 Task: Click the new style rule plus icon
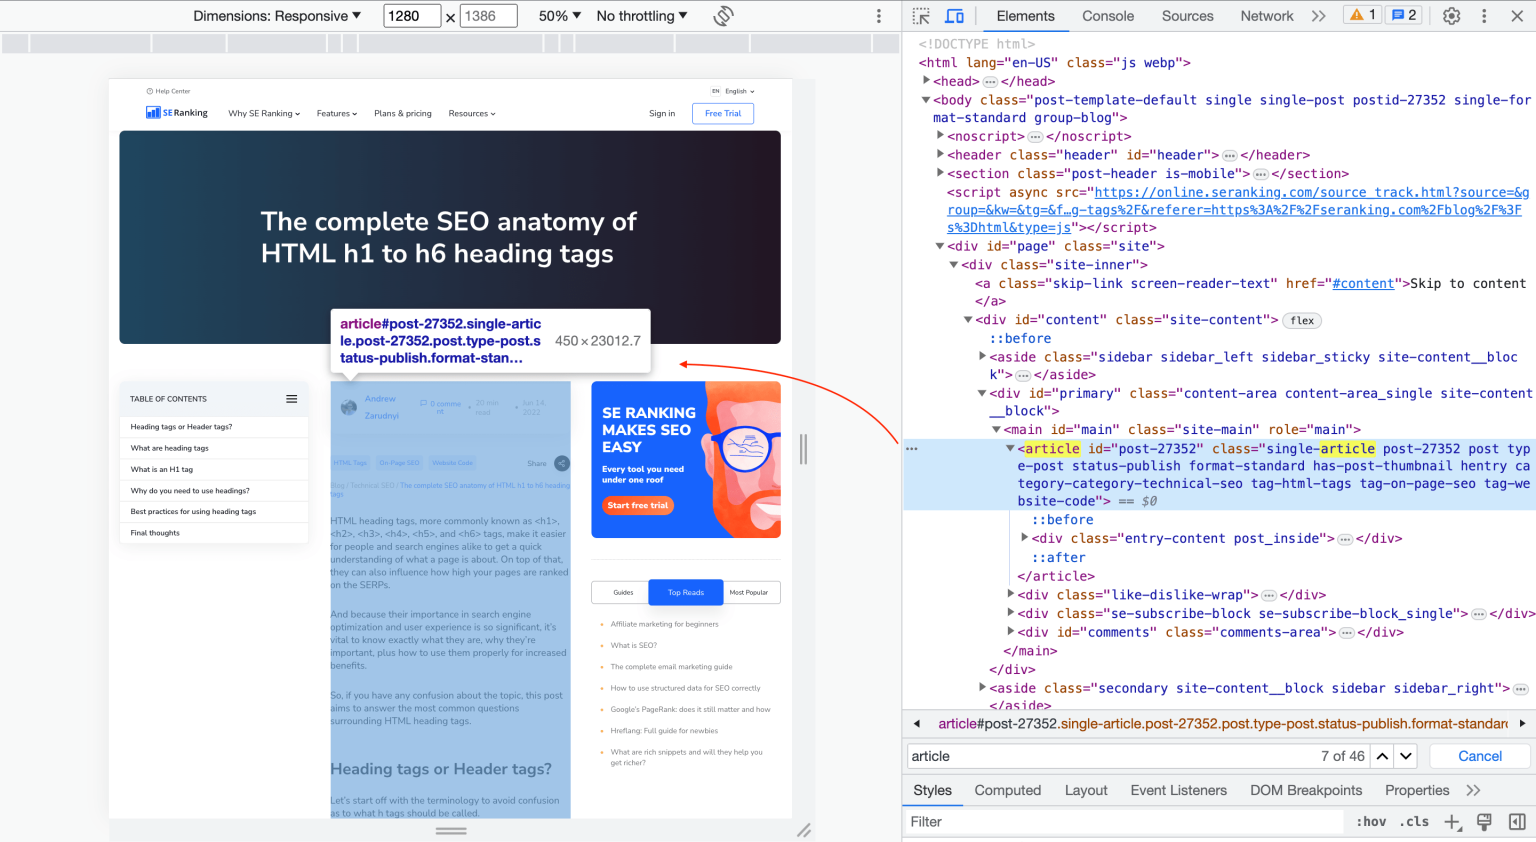(x=1451, y=821)
